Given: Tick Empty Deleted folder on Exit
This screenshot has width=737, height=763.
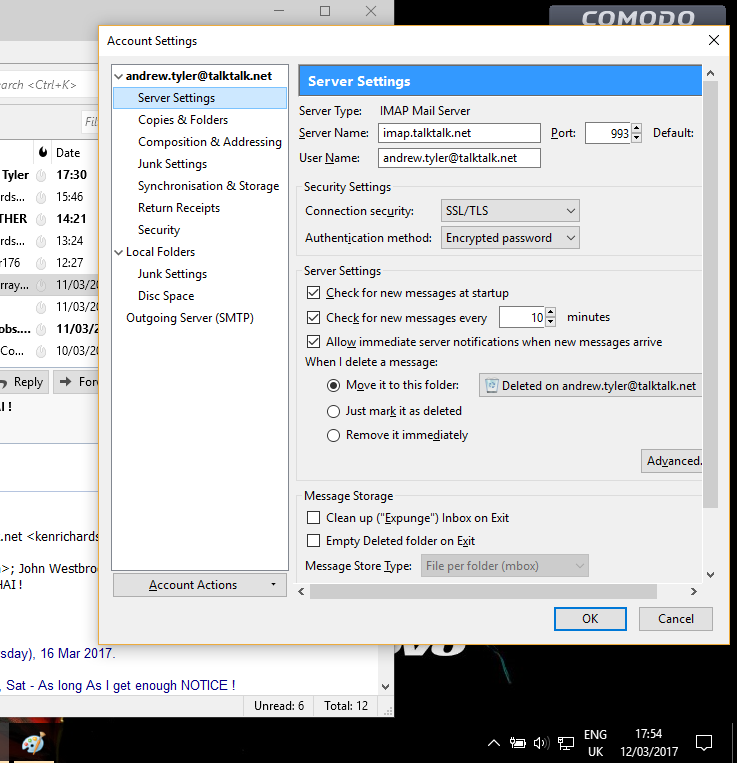Looking at the screenshot, I should [x=314, y=541].
